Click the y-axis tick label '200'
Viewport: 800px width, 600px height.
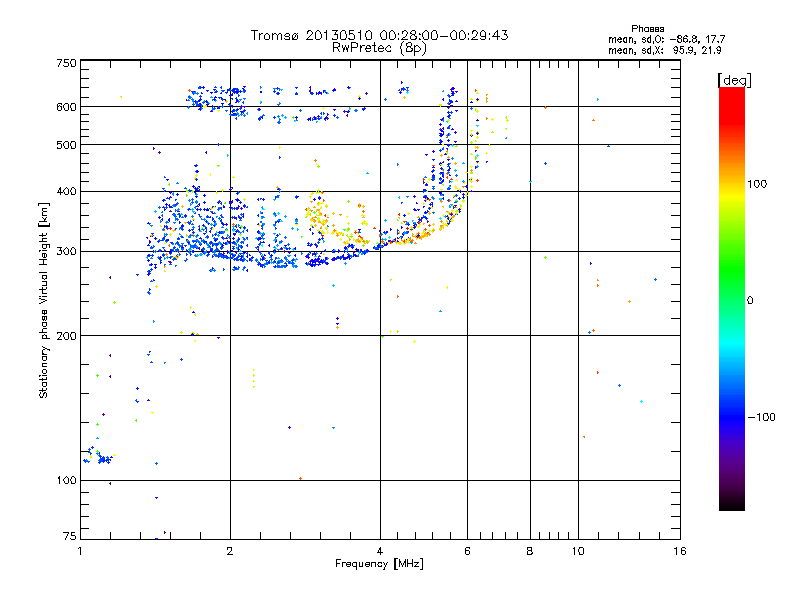[x=66, y=336]
